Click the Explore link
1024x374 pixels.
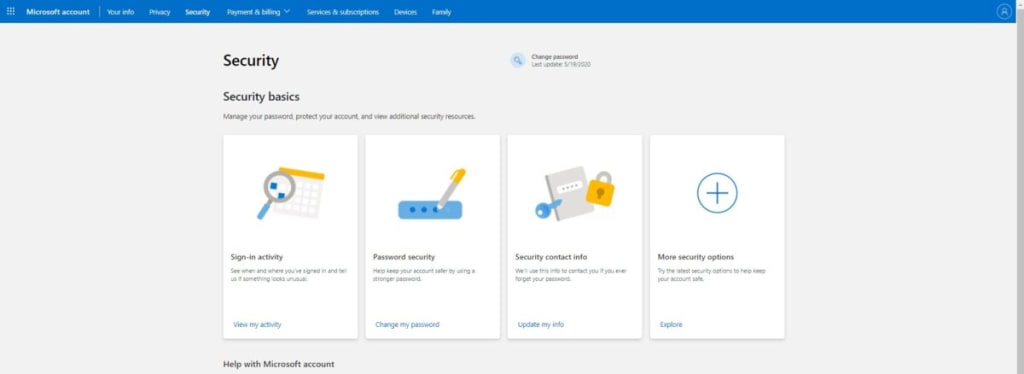pyautogui.click(x=671, y=324)
